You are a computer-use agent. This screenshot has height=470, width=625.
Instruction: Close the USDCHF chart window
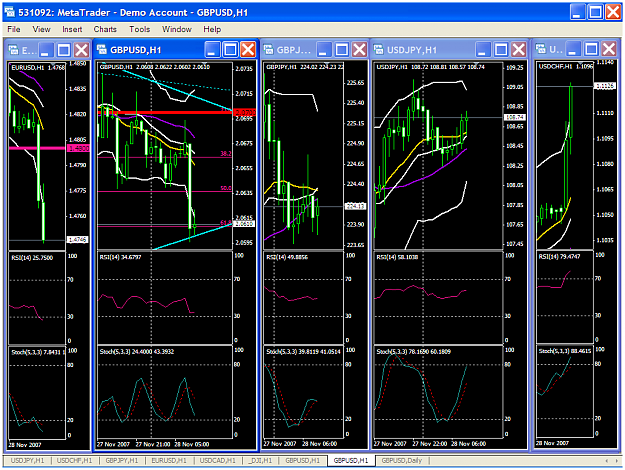click(x=609, y=49)
